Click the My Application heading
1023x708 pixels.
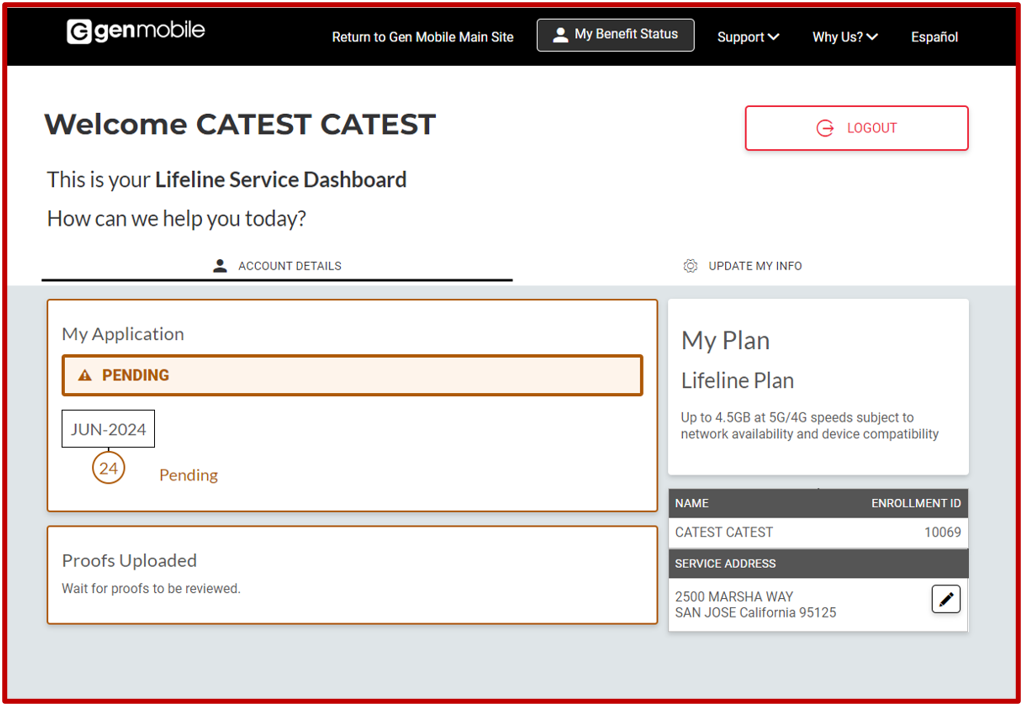[x=123, y=334]
